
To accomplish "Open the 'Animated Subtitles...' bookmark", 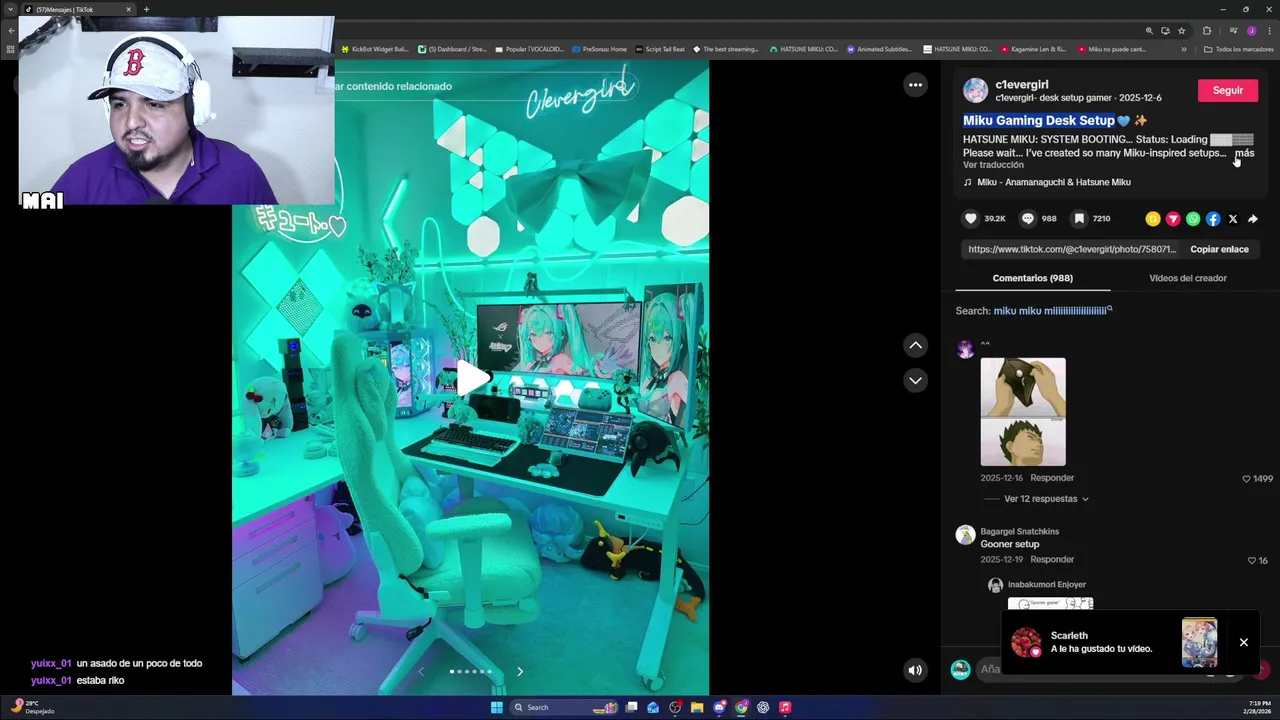I will click(x=880, y=49).
